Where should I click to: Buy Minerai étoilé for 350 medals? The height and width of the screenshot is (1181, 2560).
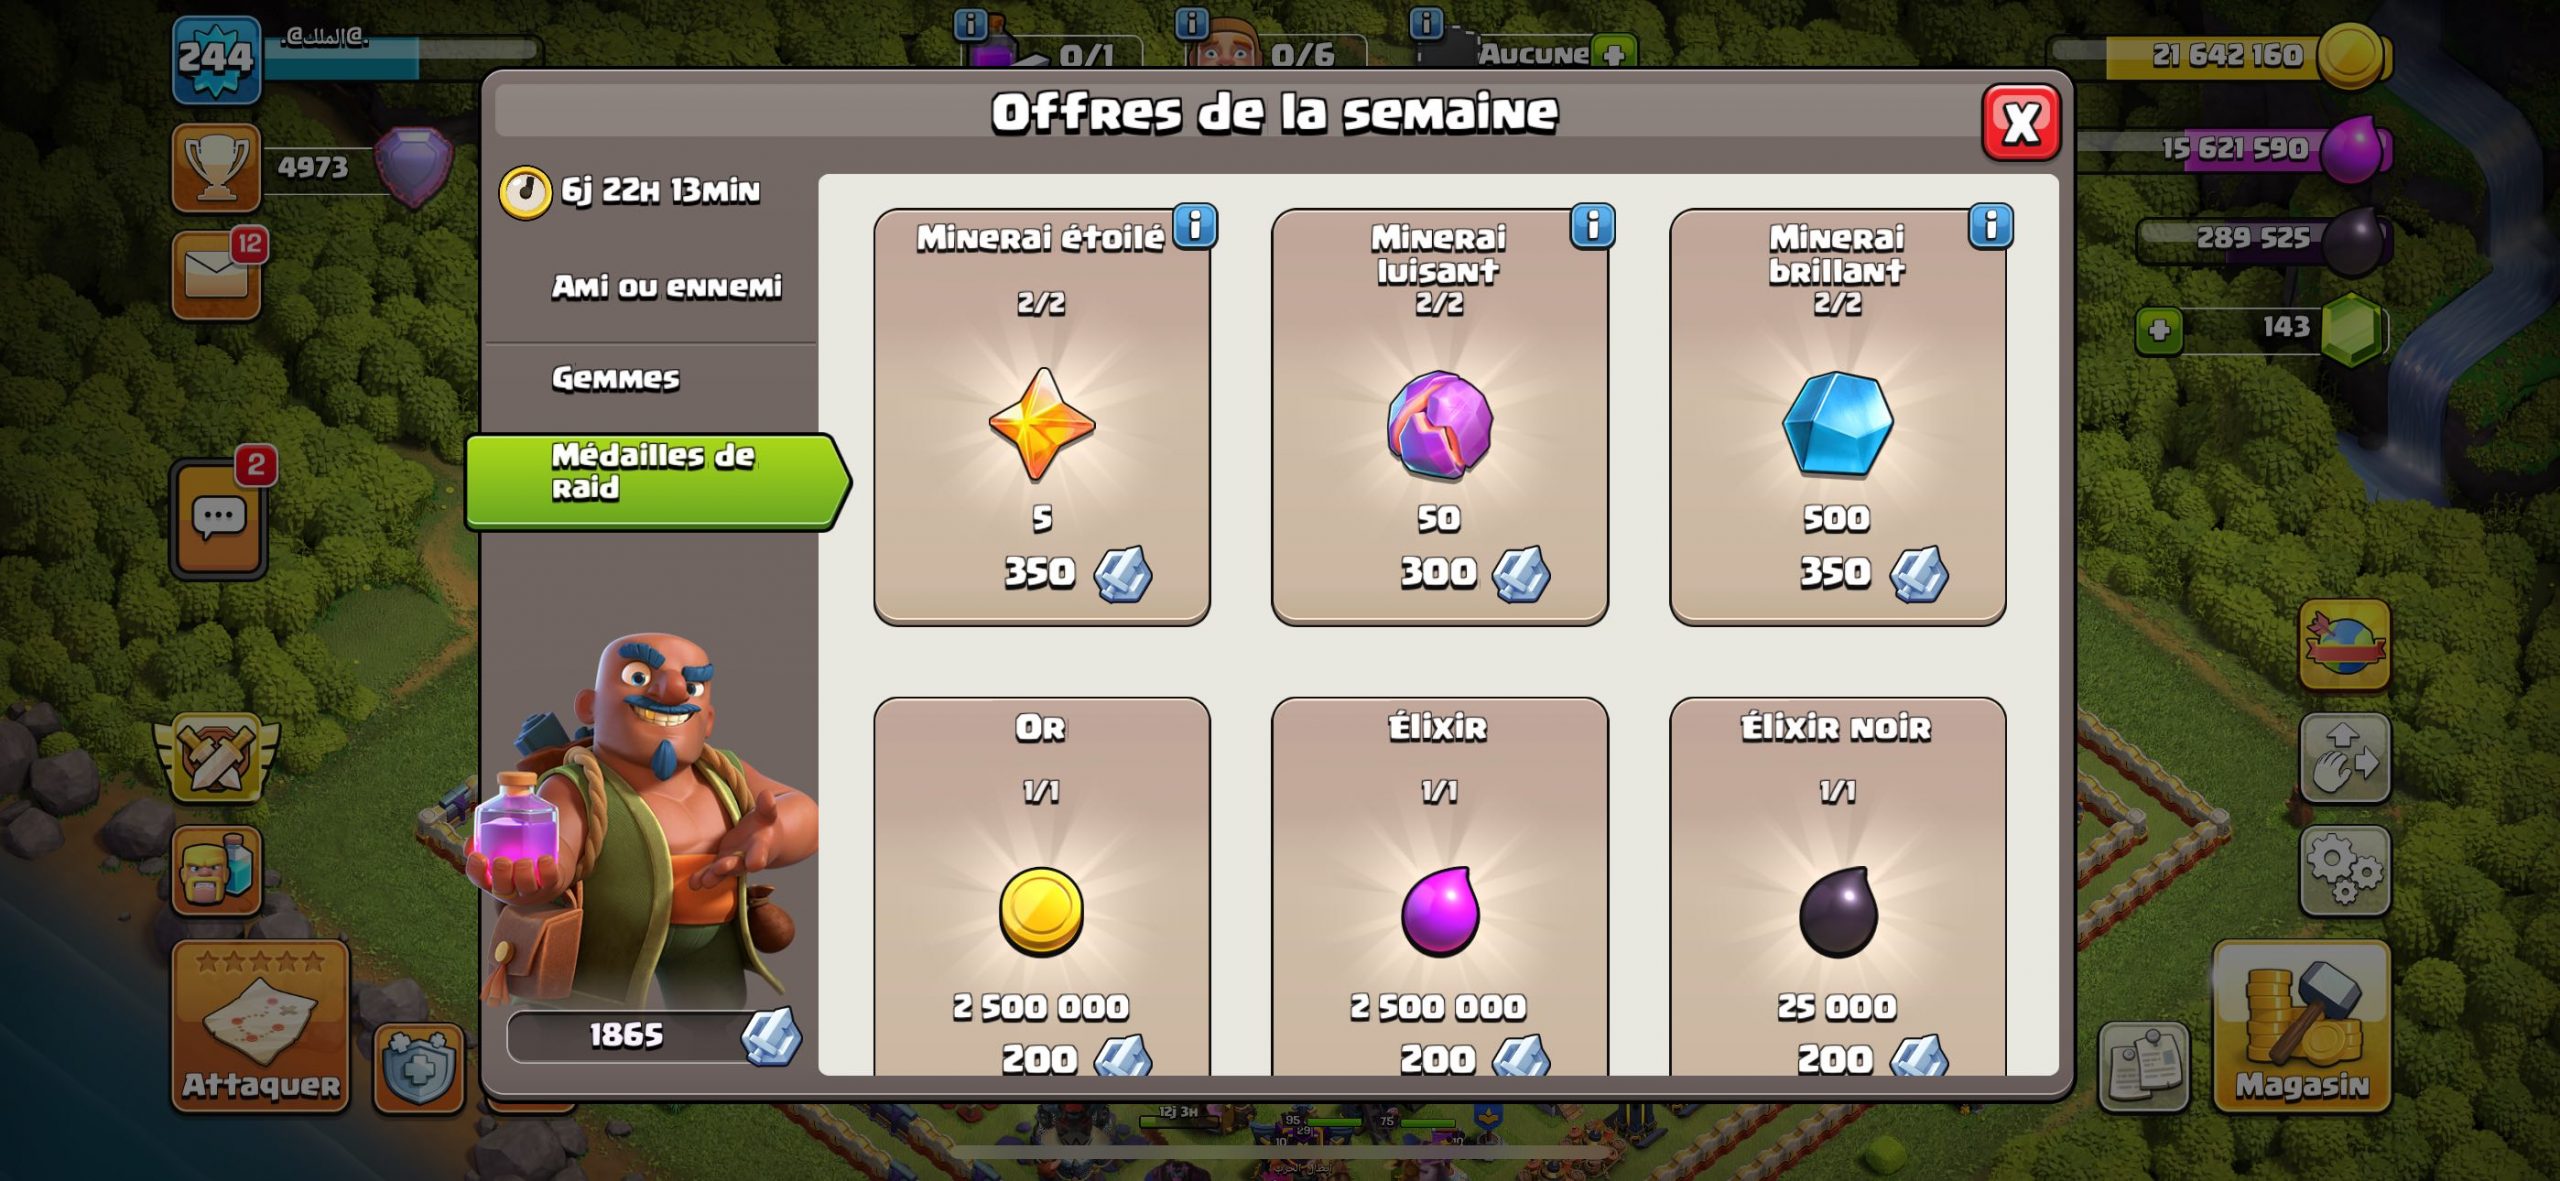pos(1042,417)
